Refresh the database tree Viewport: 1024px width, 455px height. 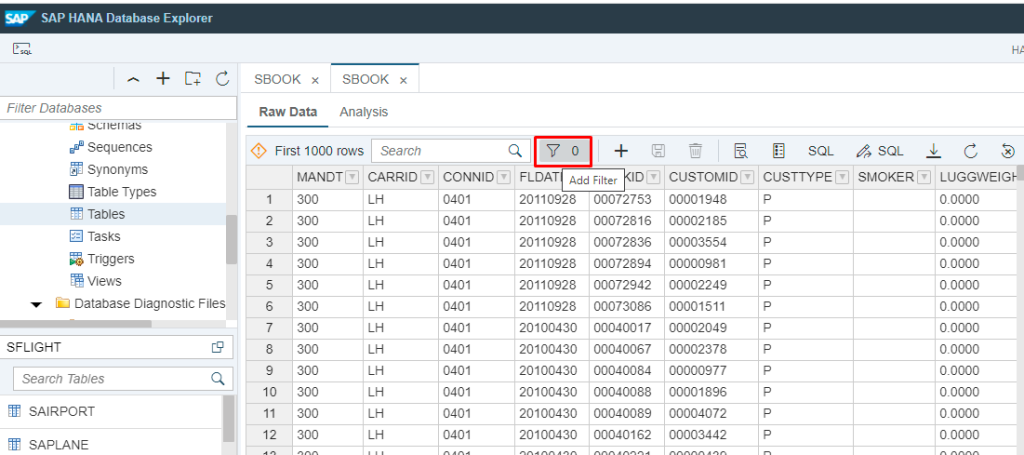[x=223, y=79]
